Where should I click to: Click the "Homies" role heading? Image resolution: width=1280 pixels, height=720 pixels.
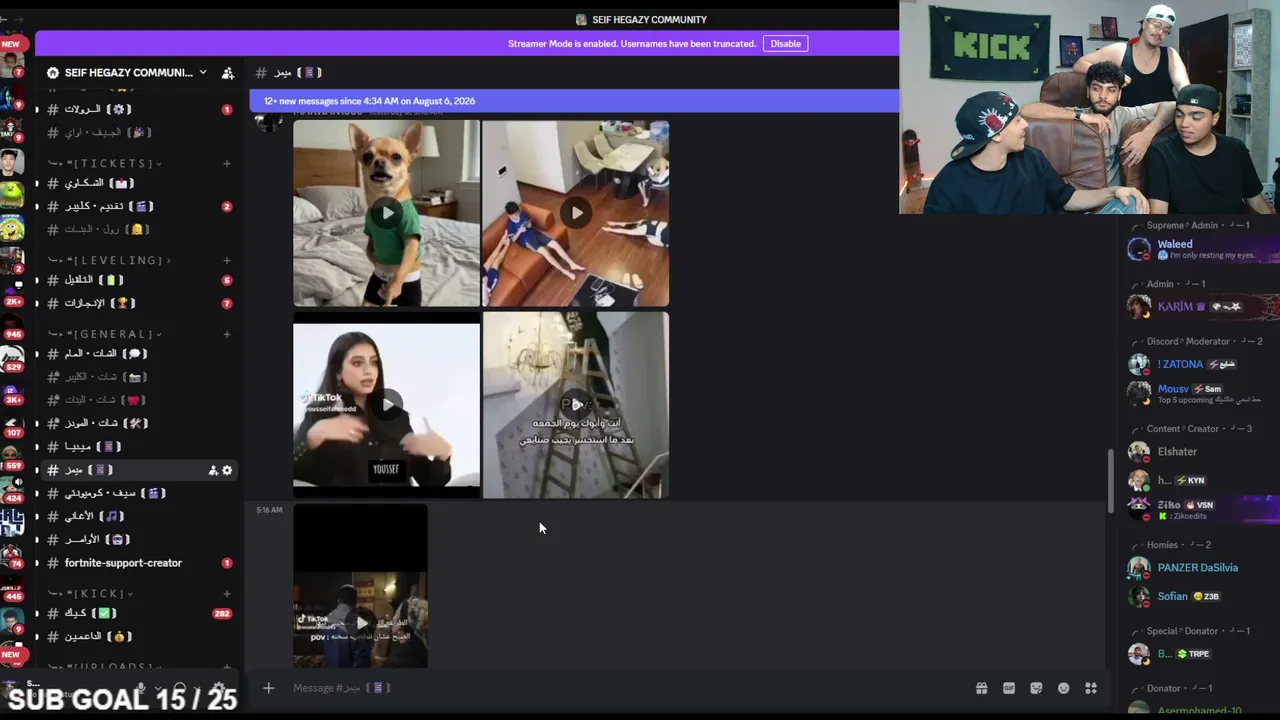coord(1162,545)
